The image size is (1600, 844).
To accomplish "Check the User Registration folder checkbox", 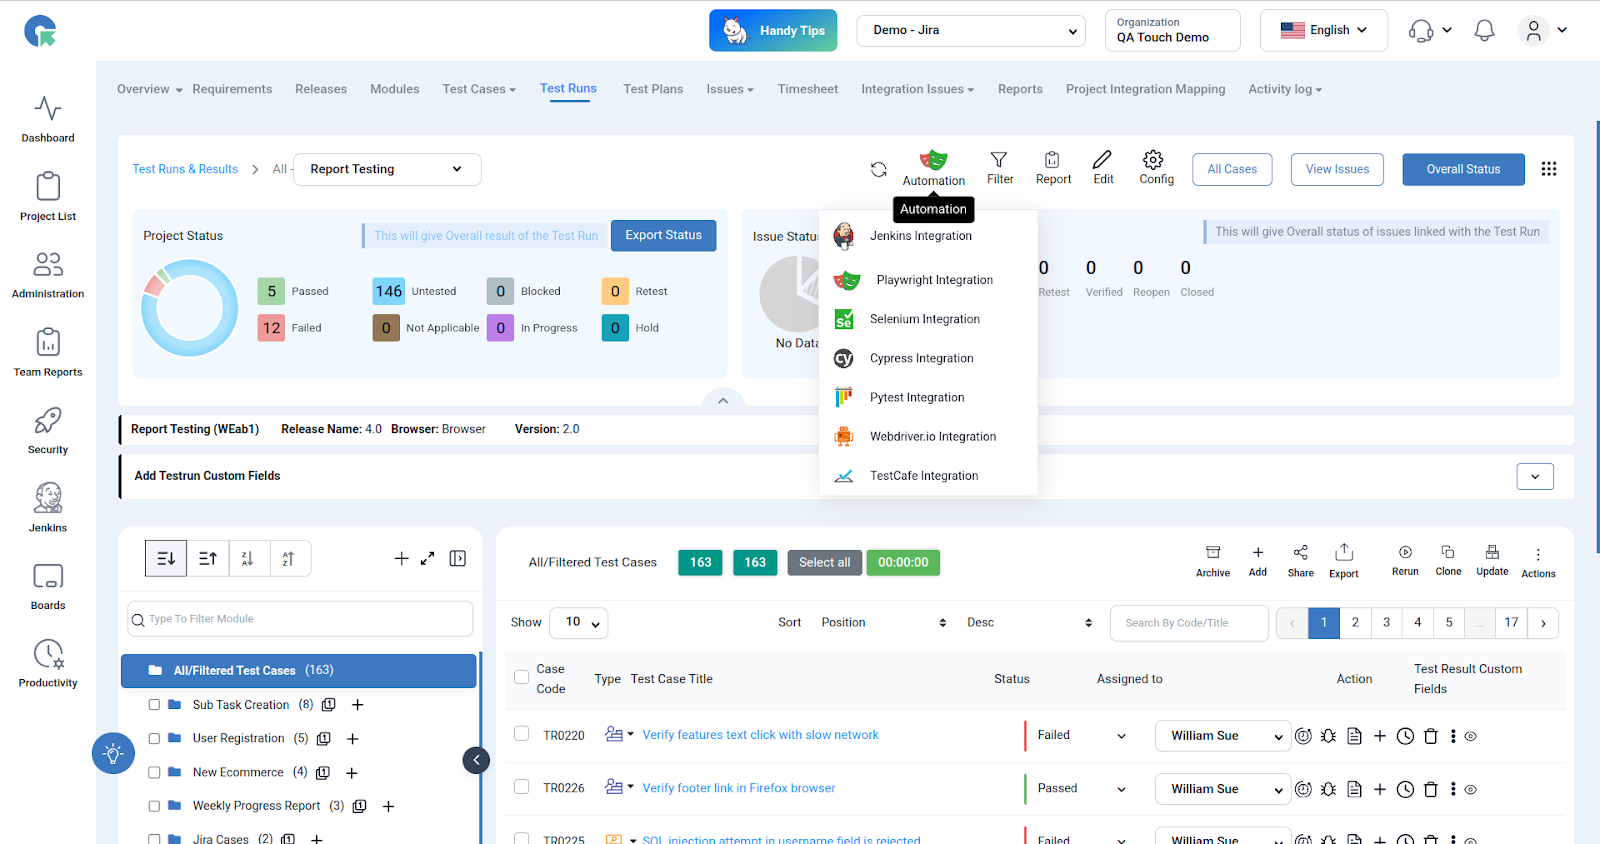I will pos(154,739).
